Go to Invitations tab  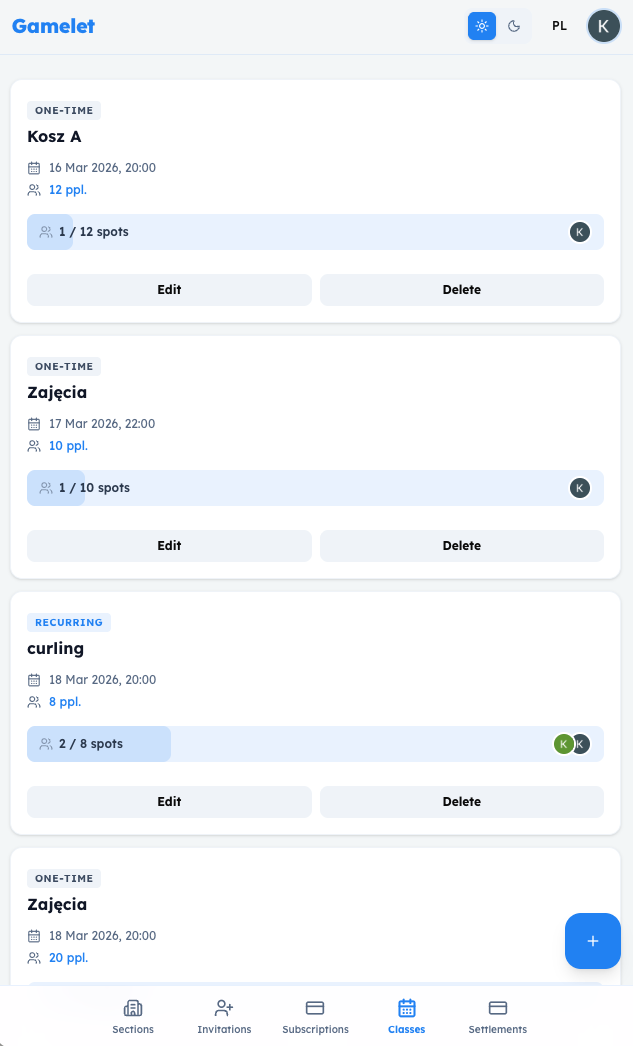point(224,1016)
